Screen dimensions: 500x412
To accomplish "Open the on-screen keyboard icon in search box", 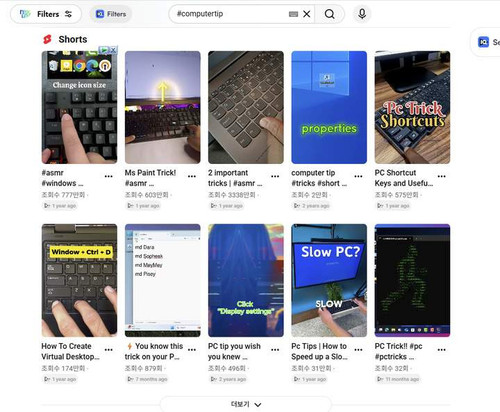I will click(293, 14).
